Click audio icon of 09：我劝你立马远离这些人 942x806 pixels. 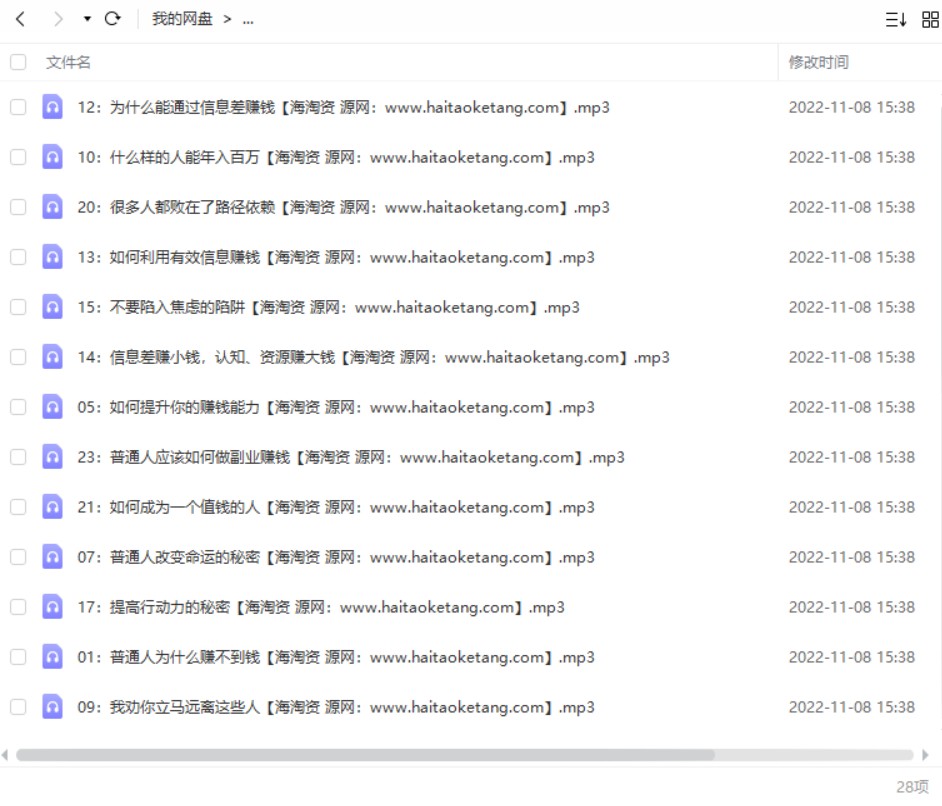coord(52,706)
